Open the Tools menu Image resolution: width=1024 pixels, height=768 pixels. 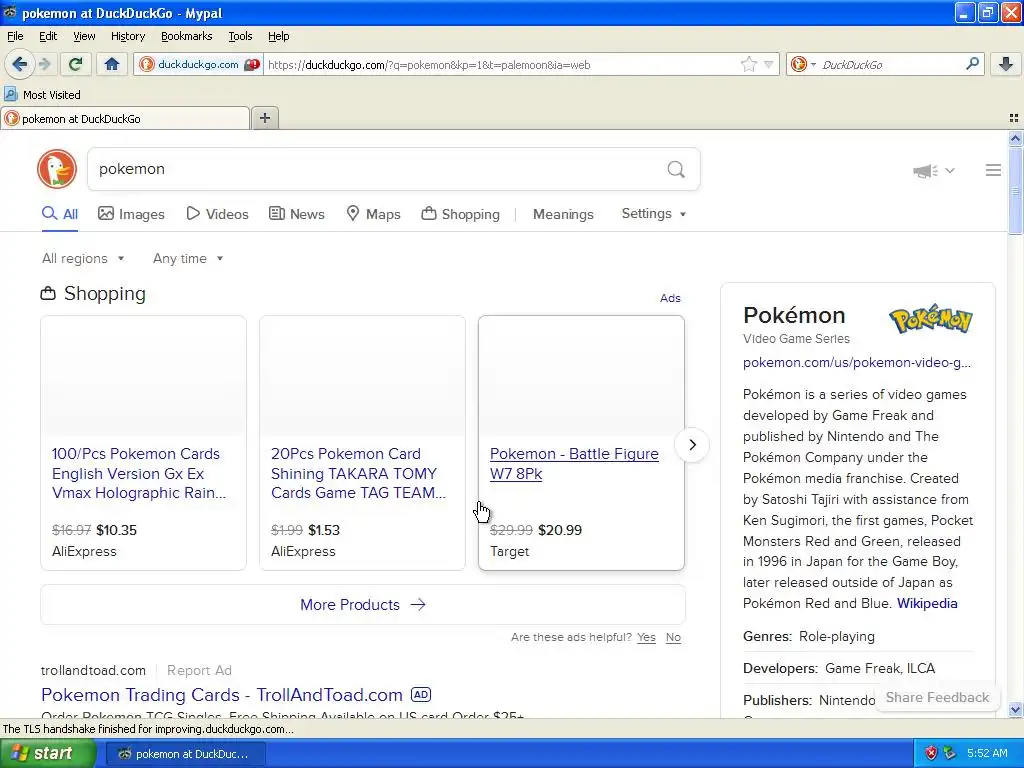[x=240, y=36]
